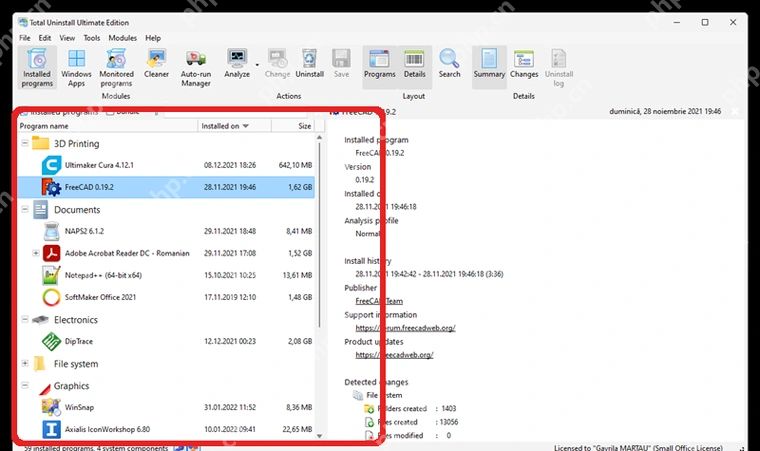This screenshot has height=451, width=760.
Task: Click the Folders created count 1403
Action: (x=448, y=409)
